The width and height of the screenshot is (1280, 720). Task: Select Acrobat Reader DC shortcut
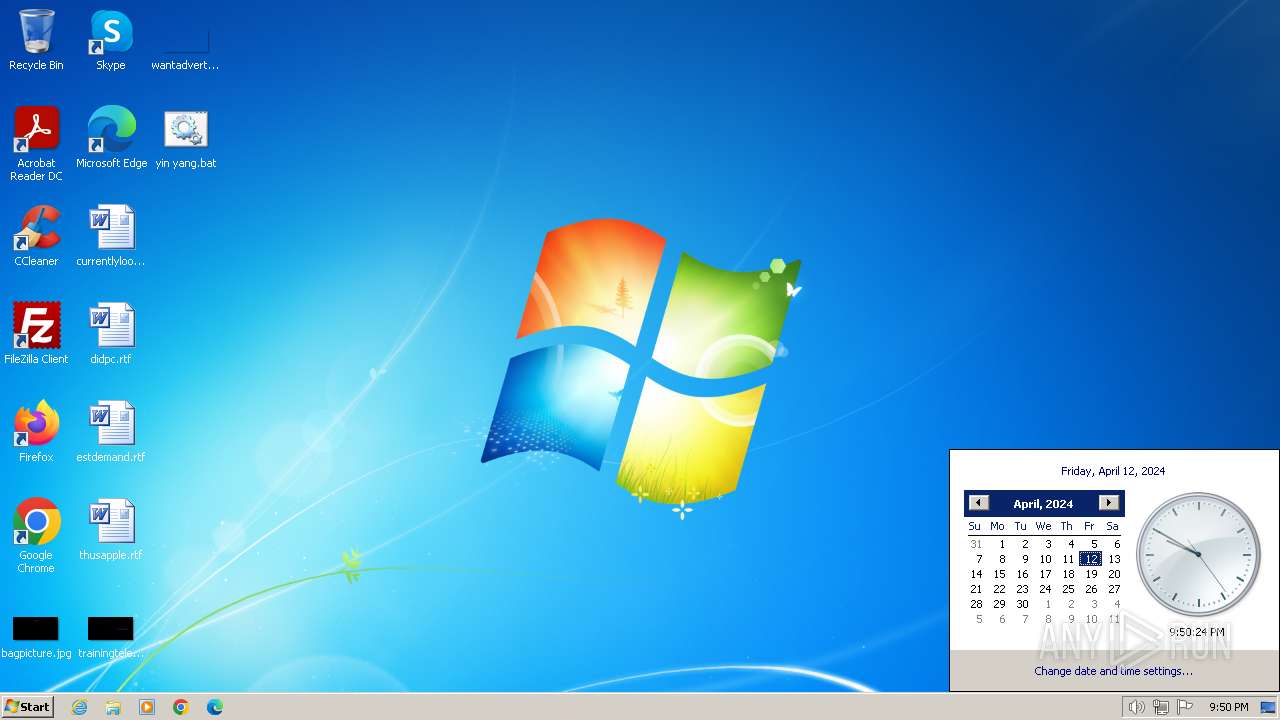point(36,143)
